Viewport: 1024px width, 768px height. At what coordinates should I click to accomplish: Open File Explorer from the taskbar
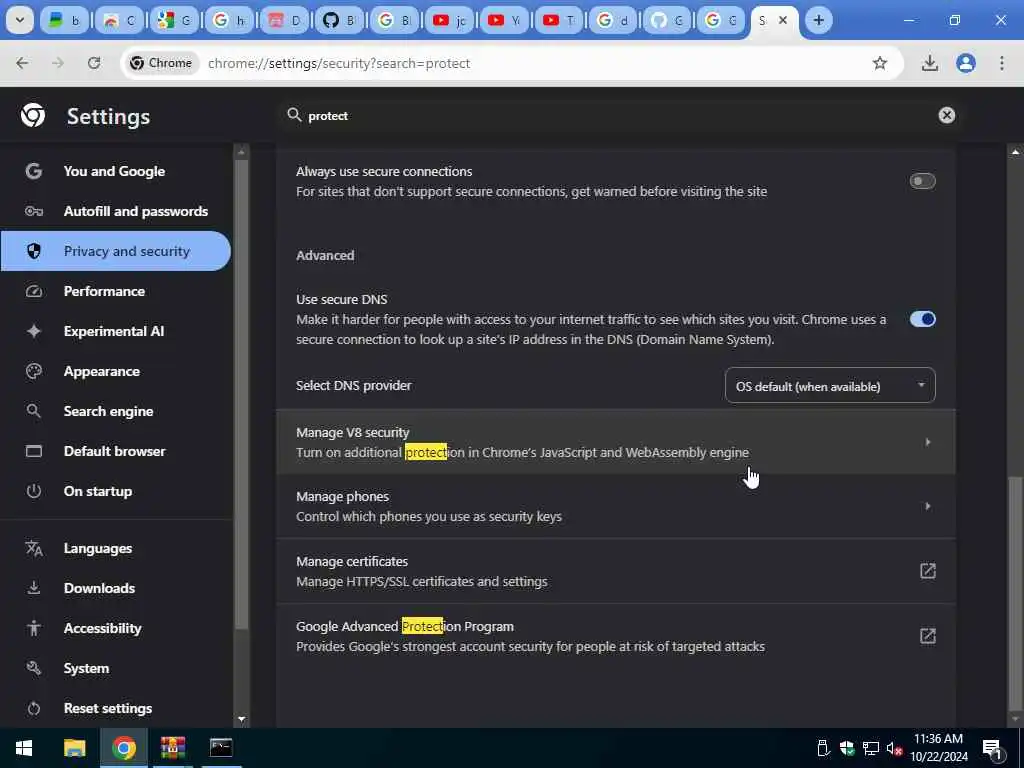74,748
